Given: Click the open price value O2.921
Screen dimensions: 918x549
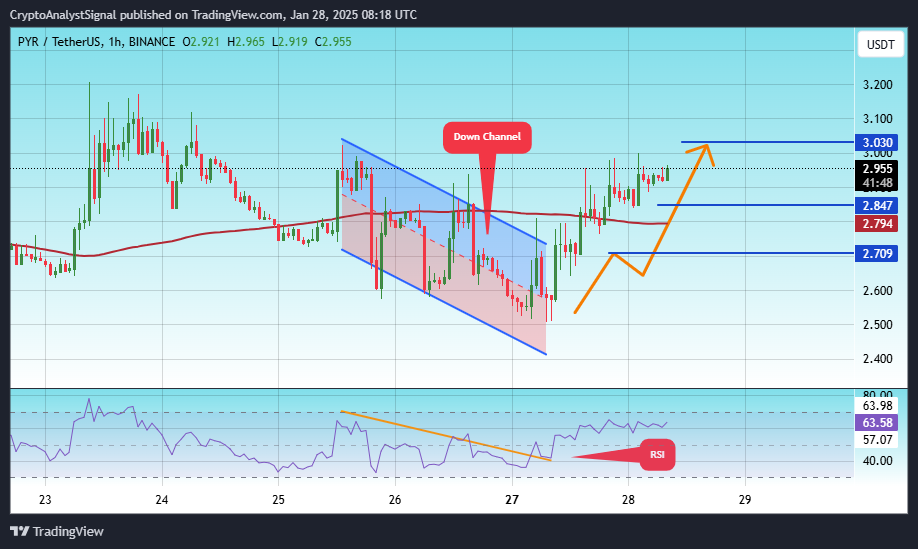Looking at the screenshot, I should [x=201, y=42].
